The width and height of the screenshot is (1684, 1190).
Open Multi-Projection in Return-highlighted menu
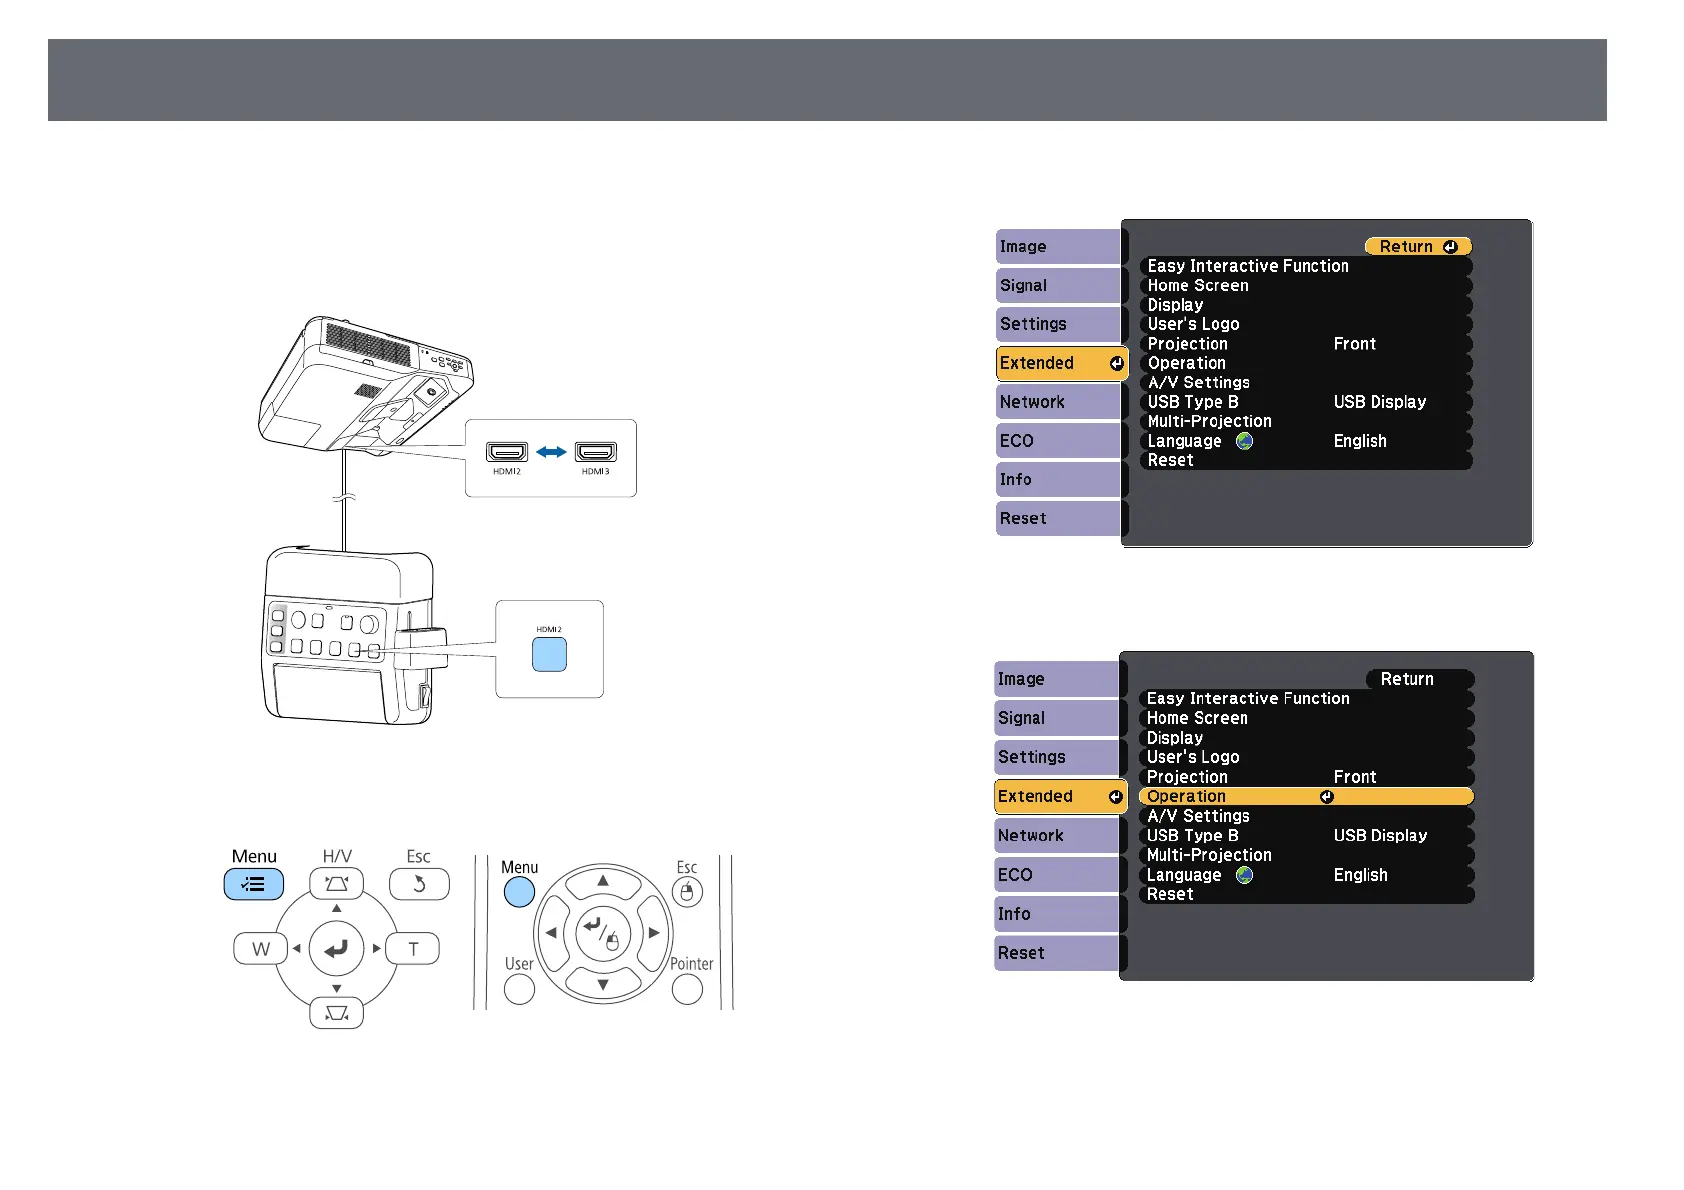tap(1306, 422)
